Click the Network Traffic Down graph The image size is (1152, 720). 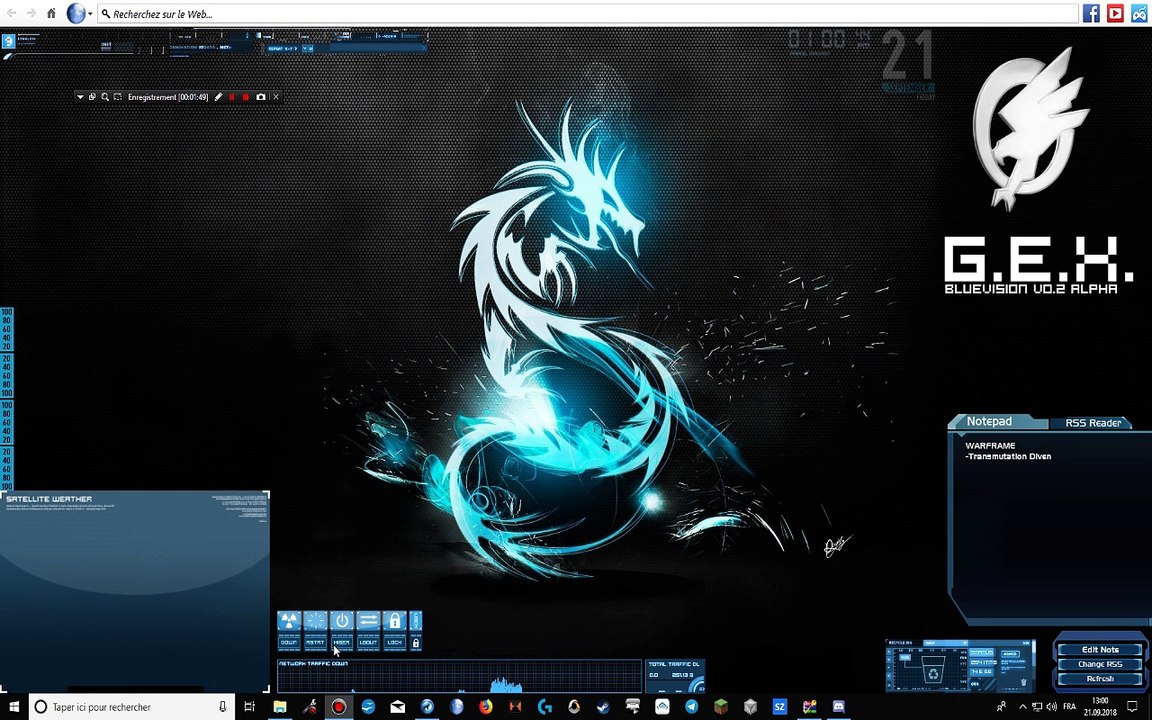459,677
